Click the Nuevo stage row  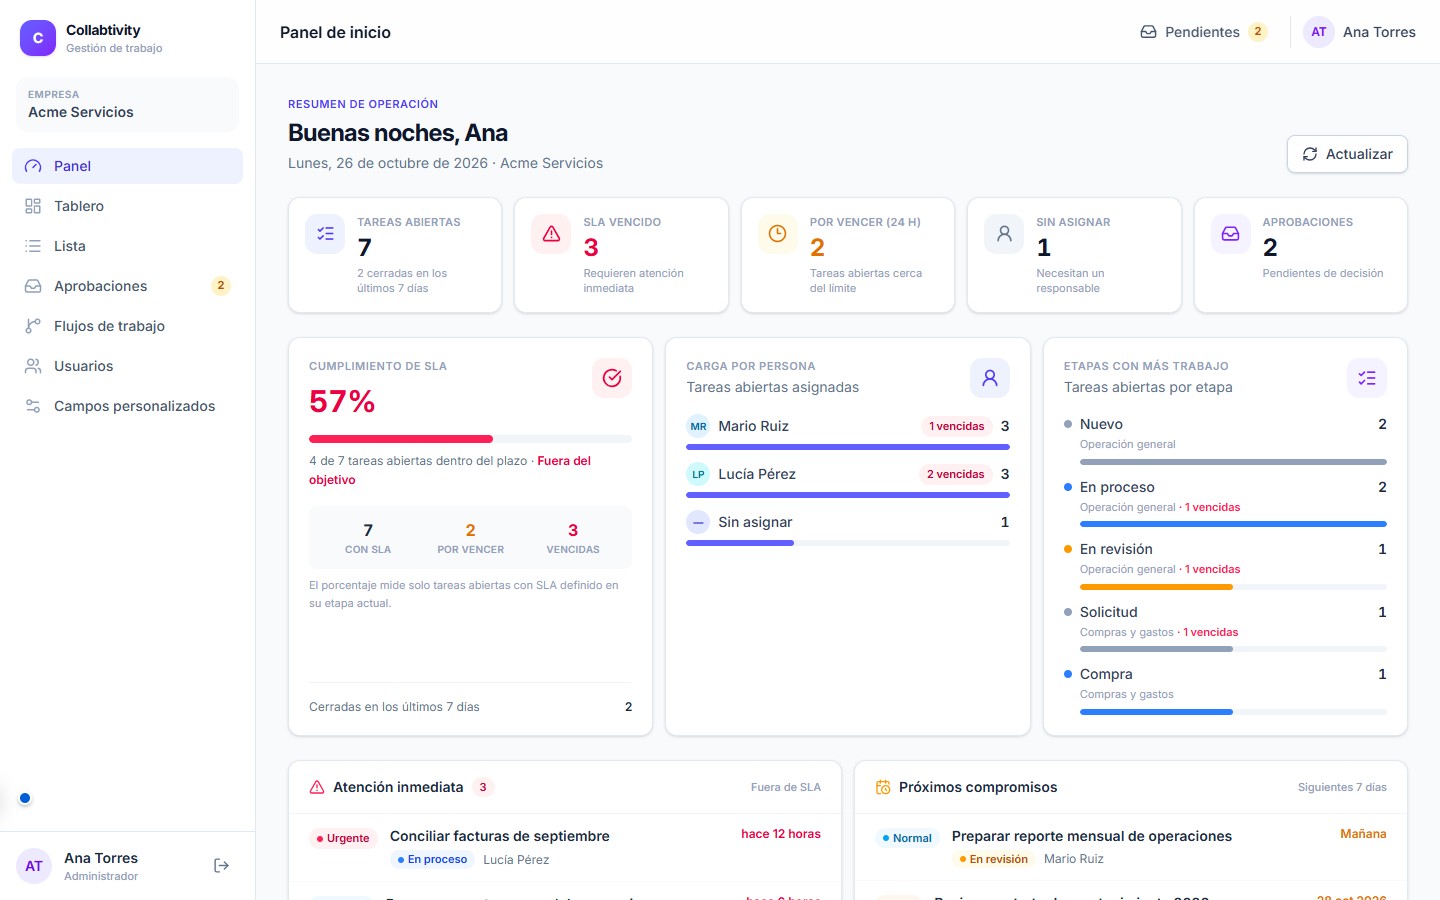(1225, 441)
